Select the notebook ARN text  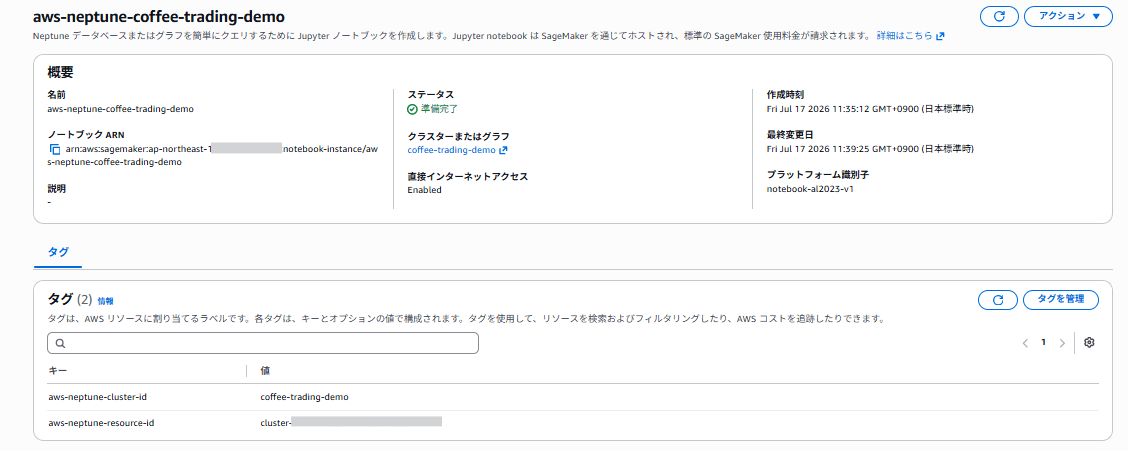(x=214, y=155)
